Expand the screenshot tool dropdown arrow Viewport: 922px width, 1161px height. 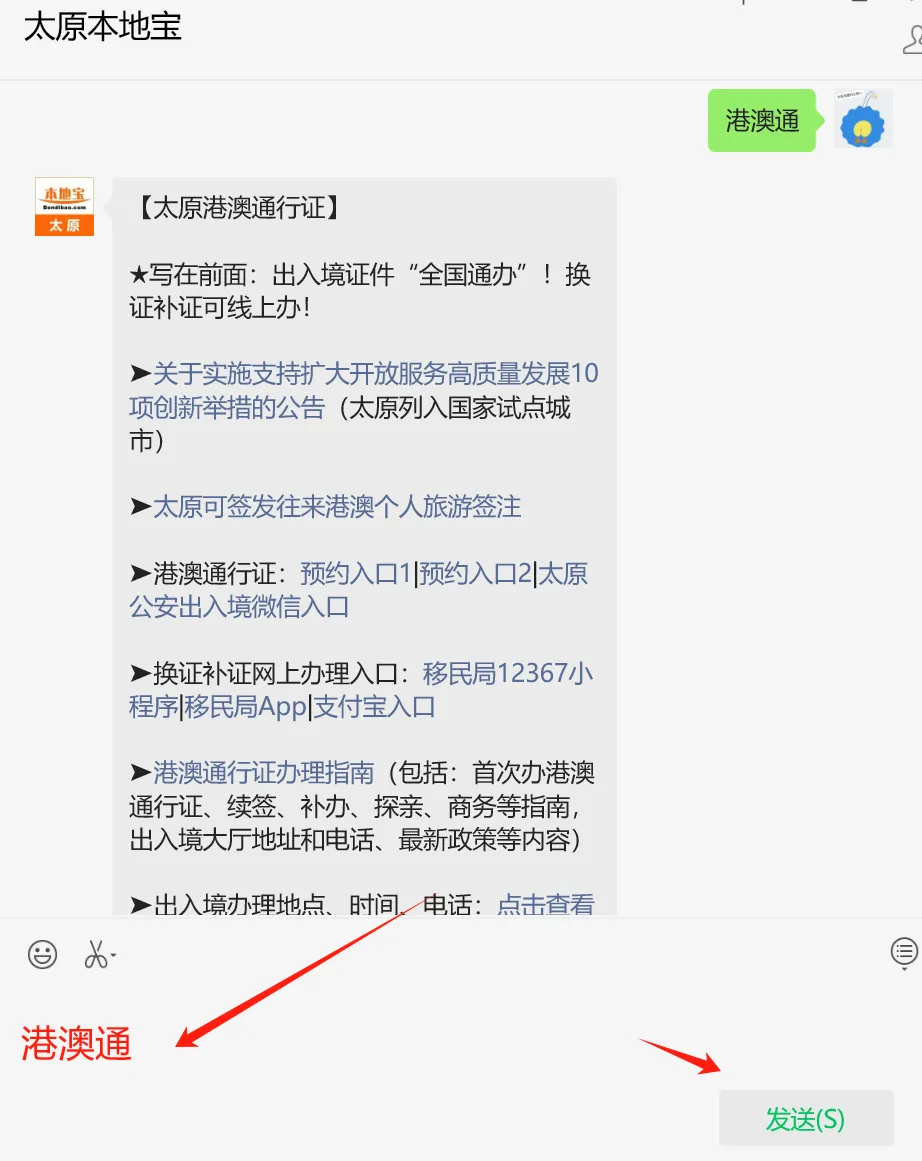(x=113, y=955)
